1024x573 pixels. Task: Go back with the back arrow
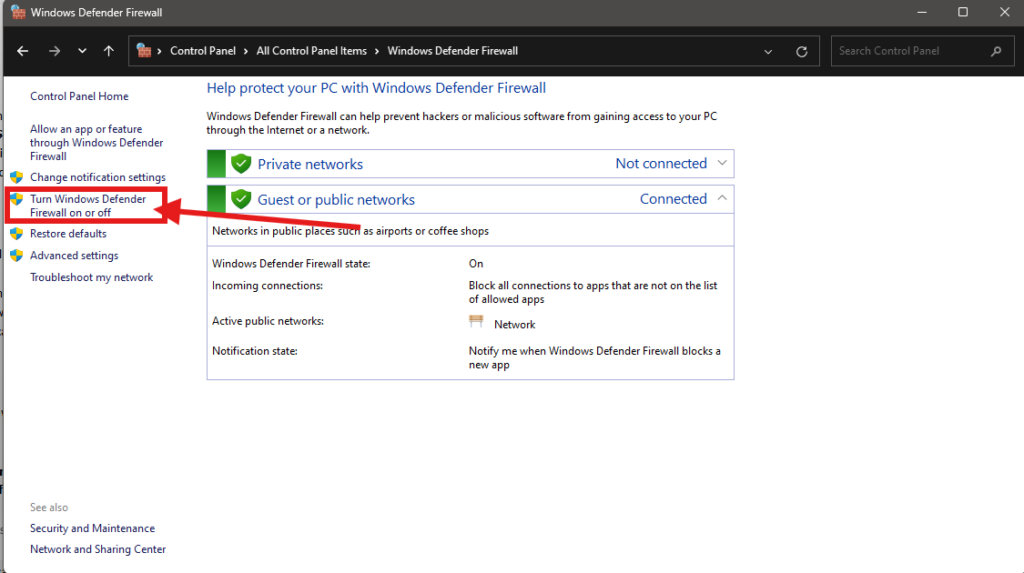click(x=23, y=51)
